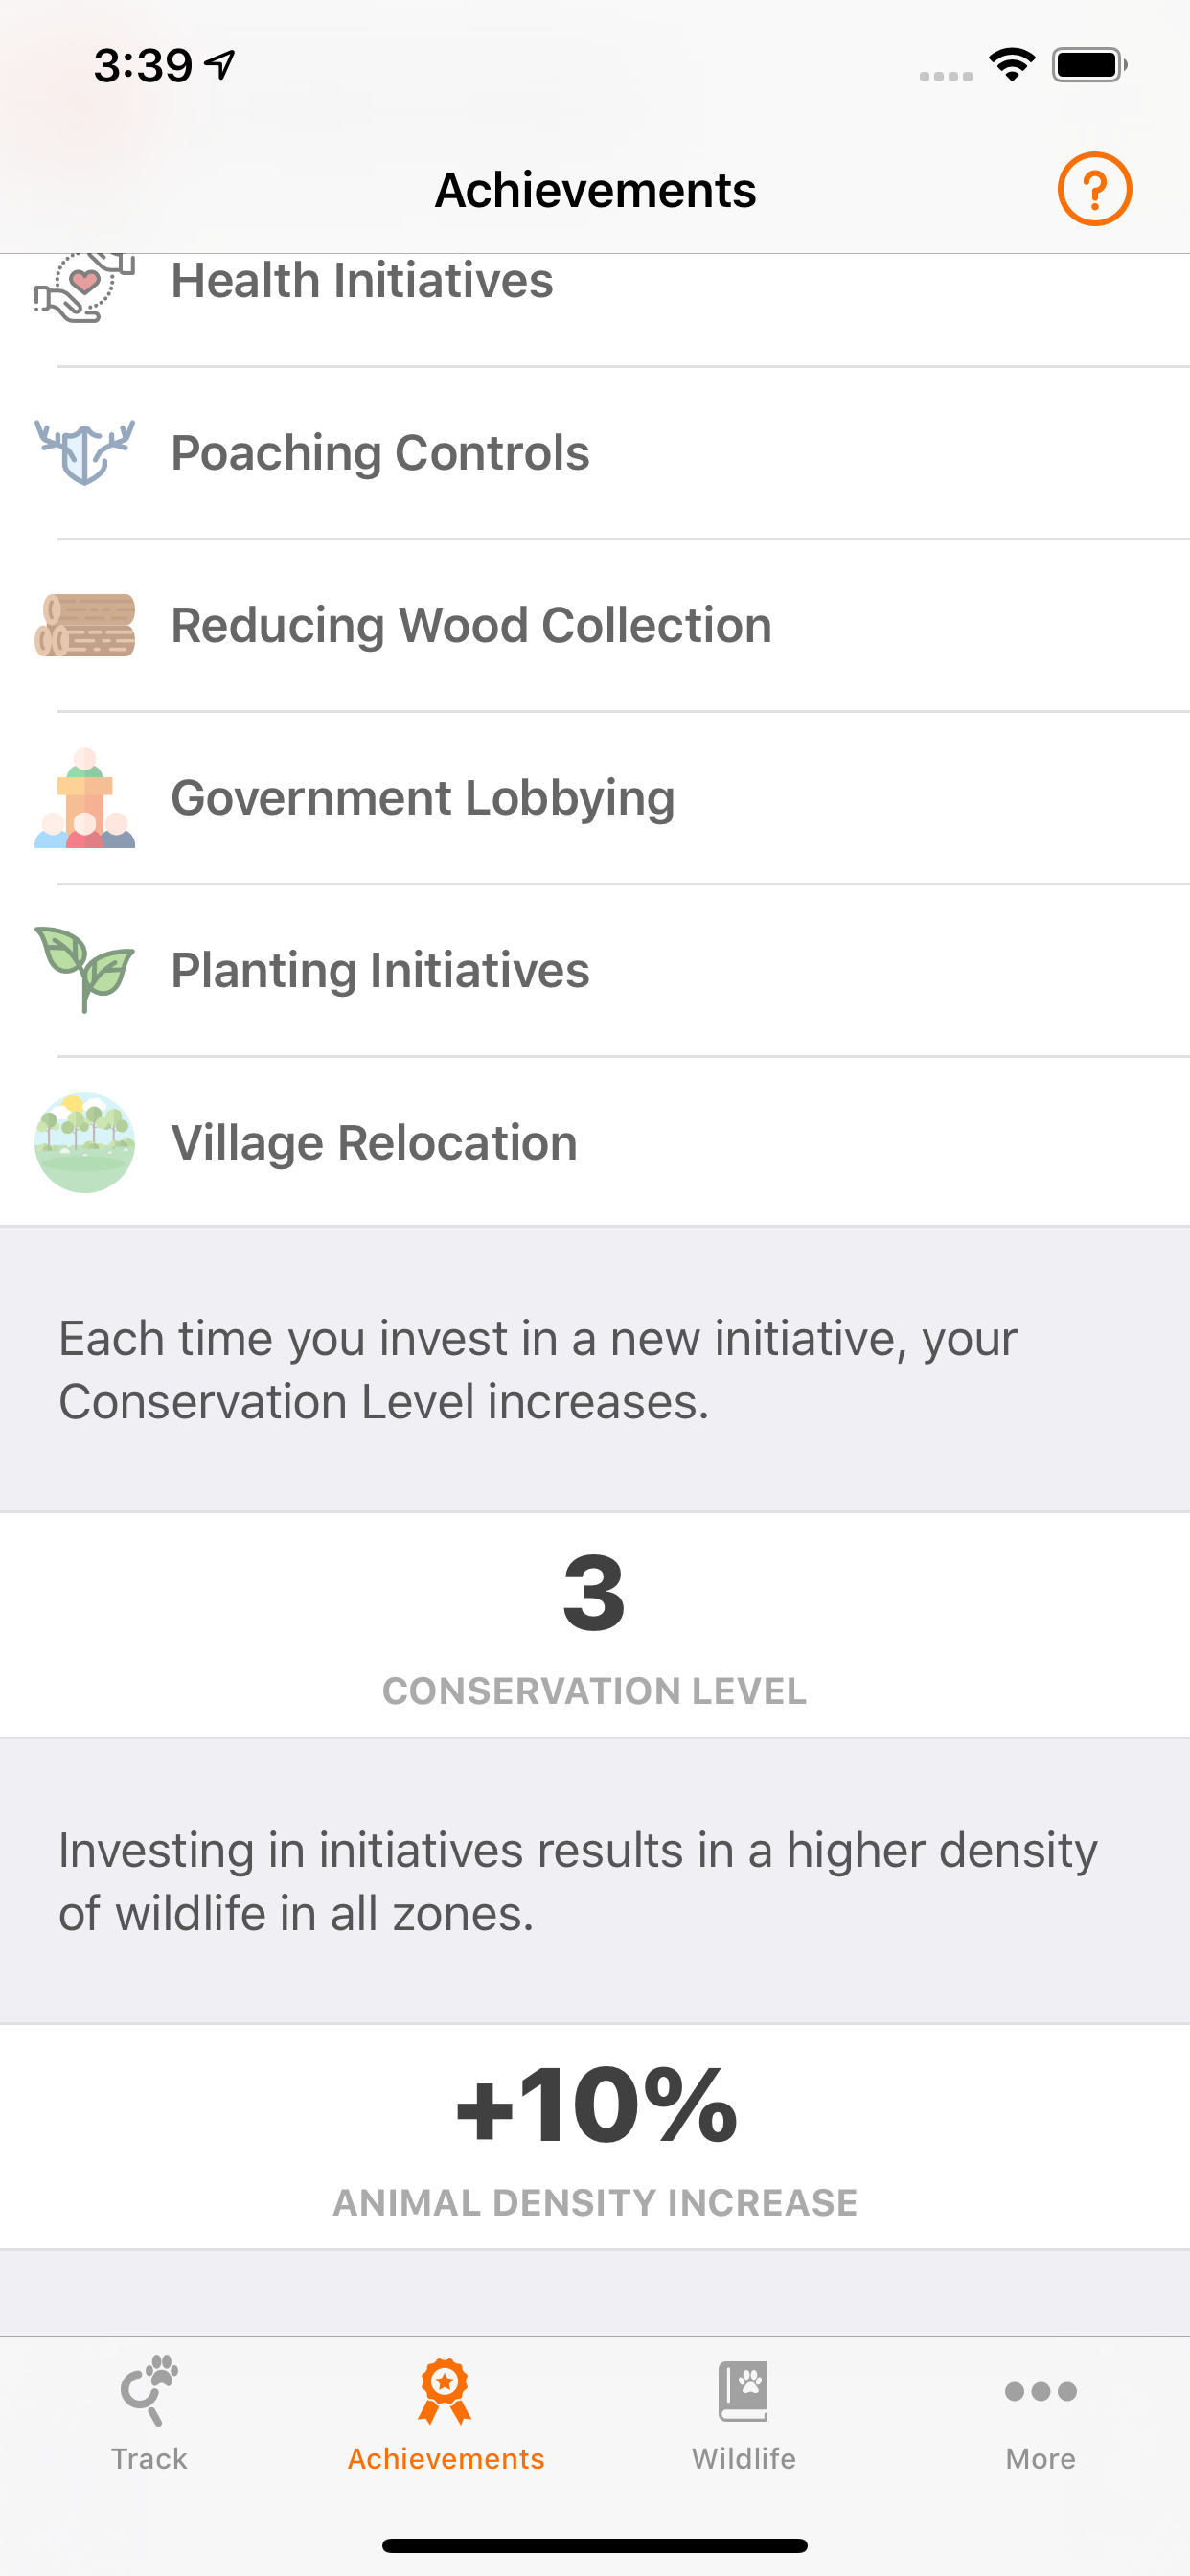Open Planting Initiatives entry
Image resolution: width=1190 pixels, height=2576 pixels.
(595, 970)
